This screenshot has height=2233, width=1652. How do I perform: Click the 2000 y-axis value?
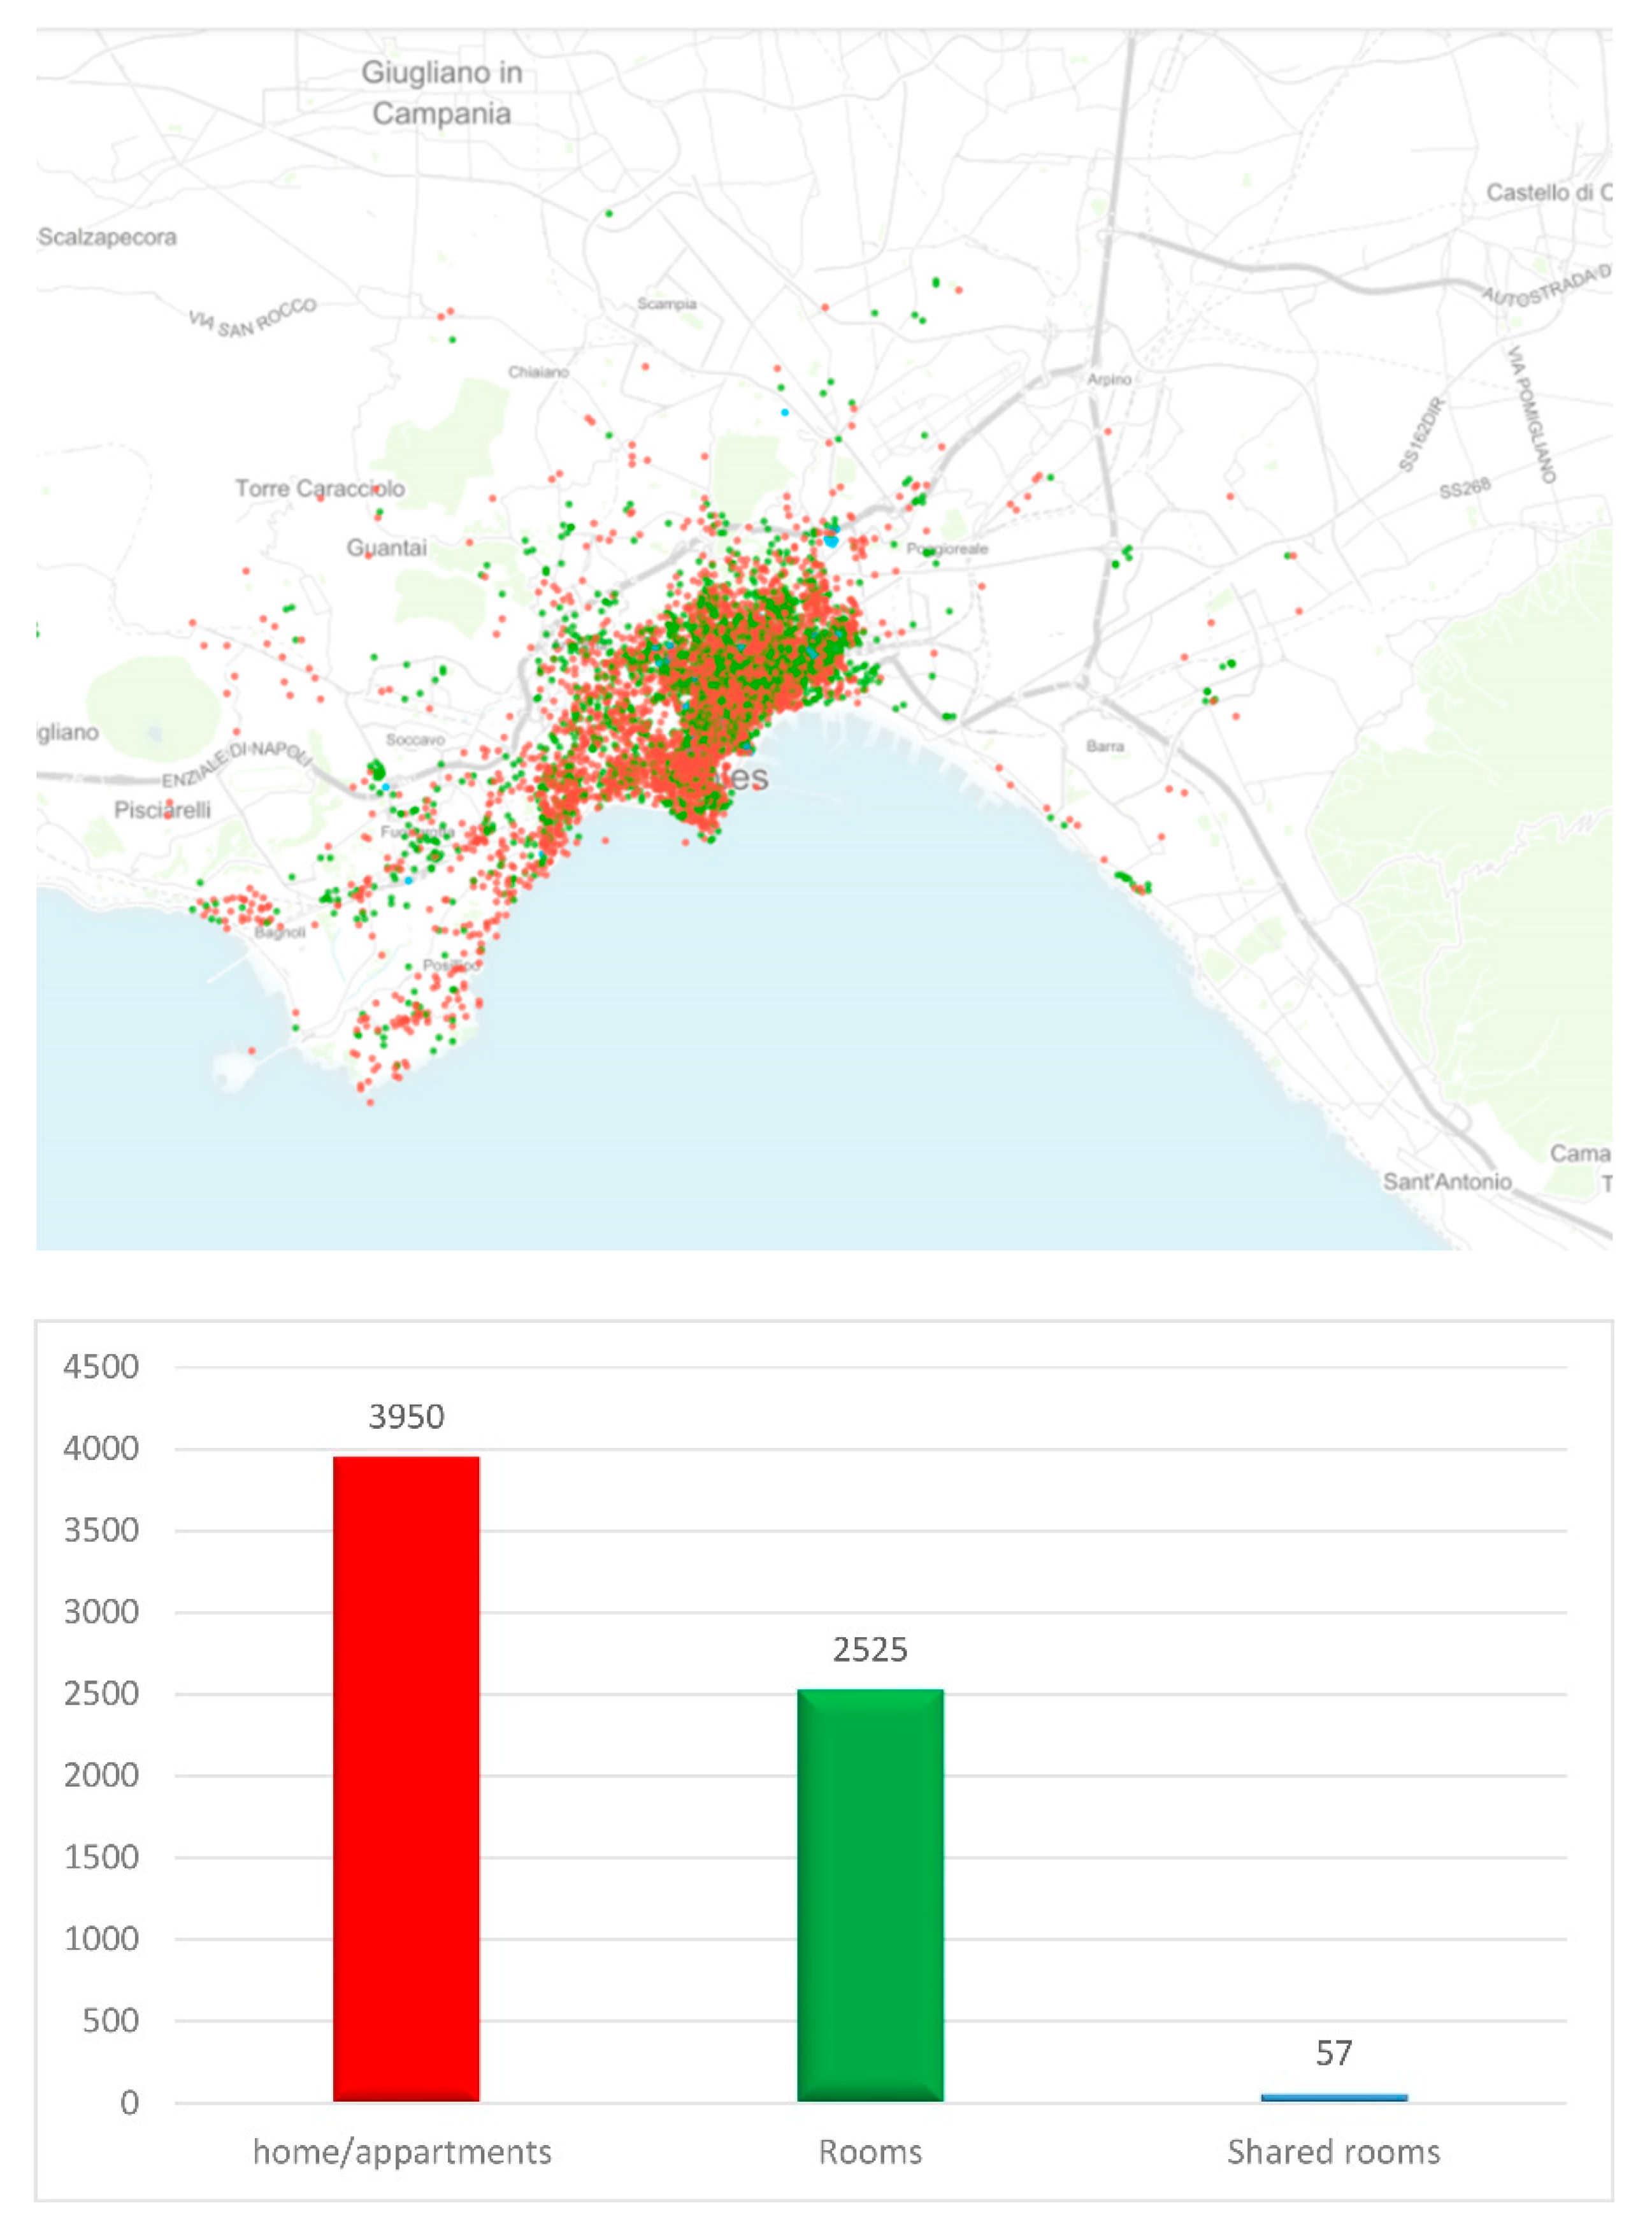click(x=101, y=1775)
